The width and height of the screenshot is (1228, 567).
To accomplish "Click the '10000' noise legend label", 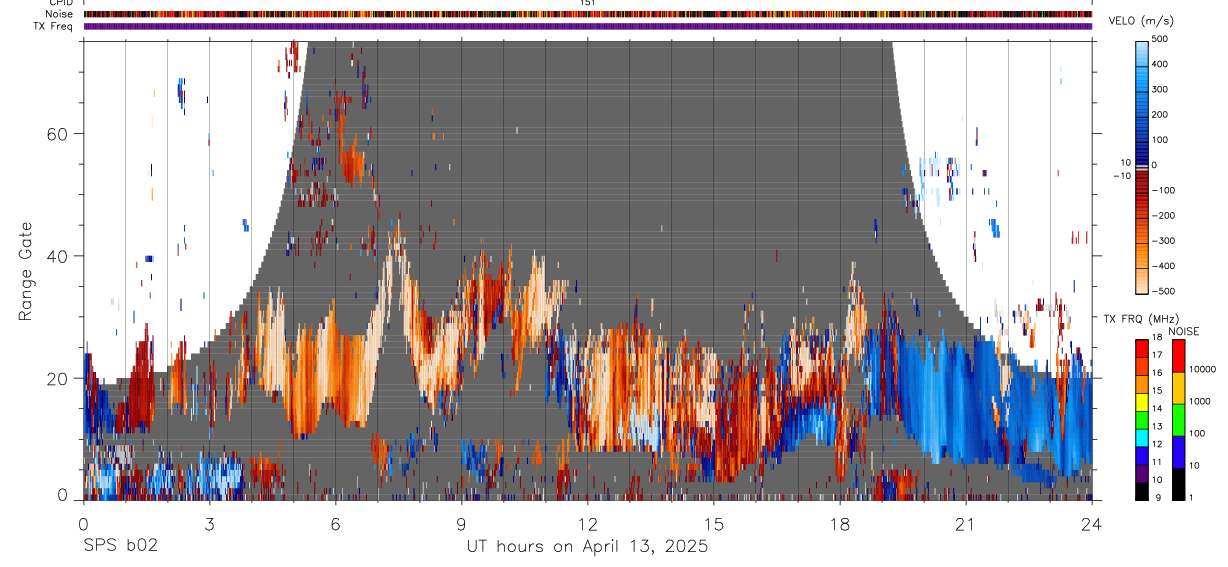I will tap(1203, 369).
